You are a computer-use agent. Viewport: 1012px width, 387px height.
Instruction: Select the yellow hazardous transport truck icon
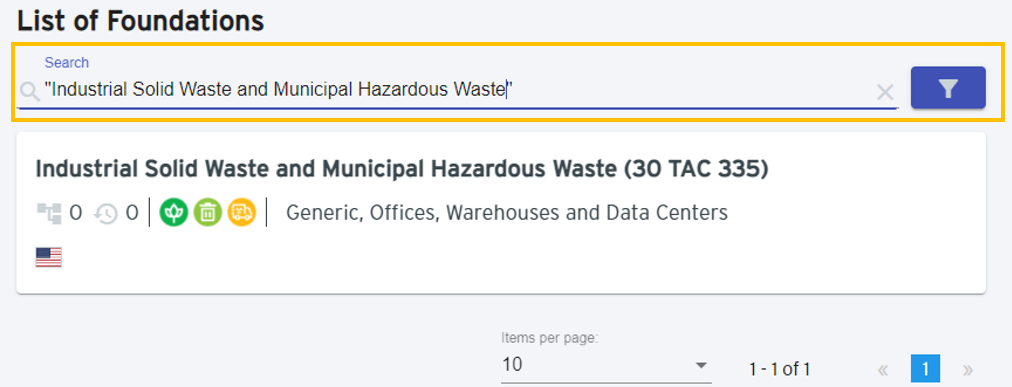[242, 212]
